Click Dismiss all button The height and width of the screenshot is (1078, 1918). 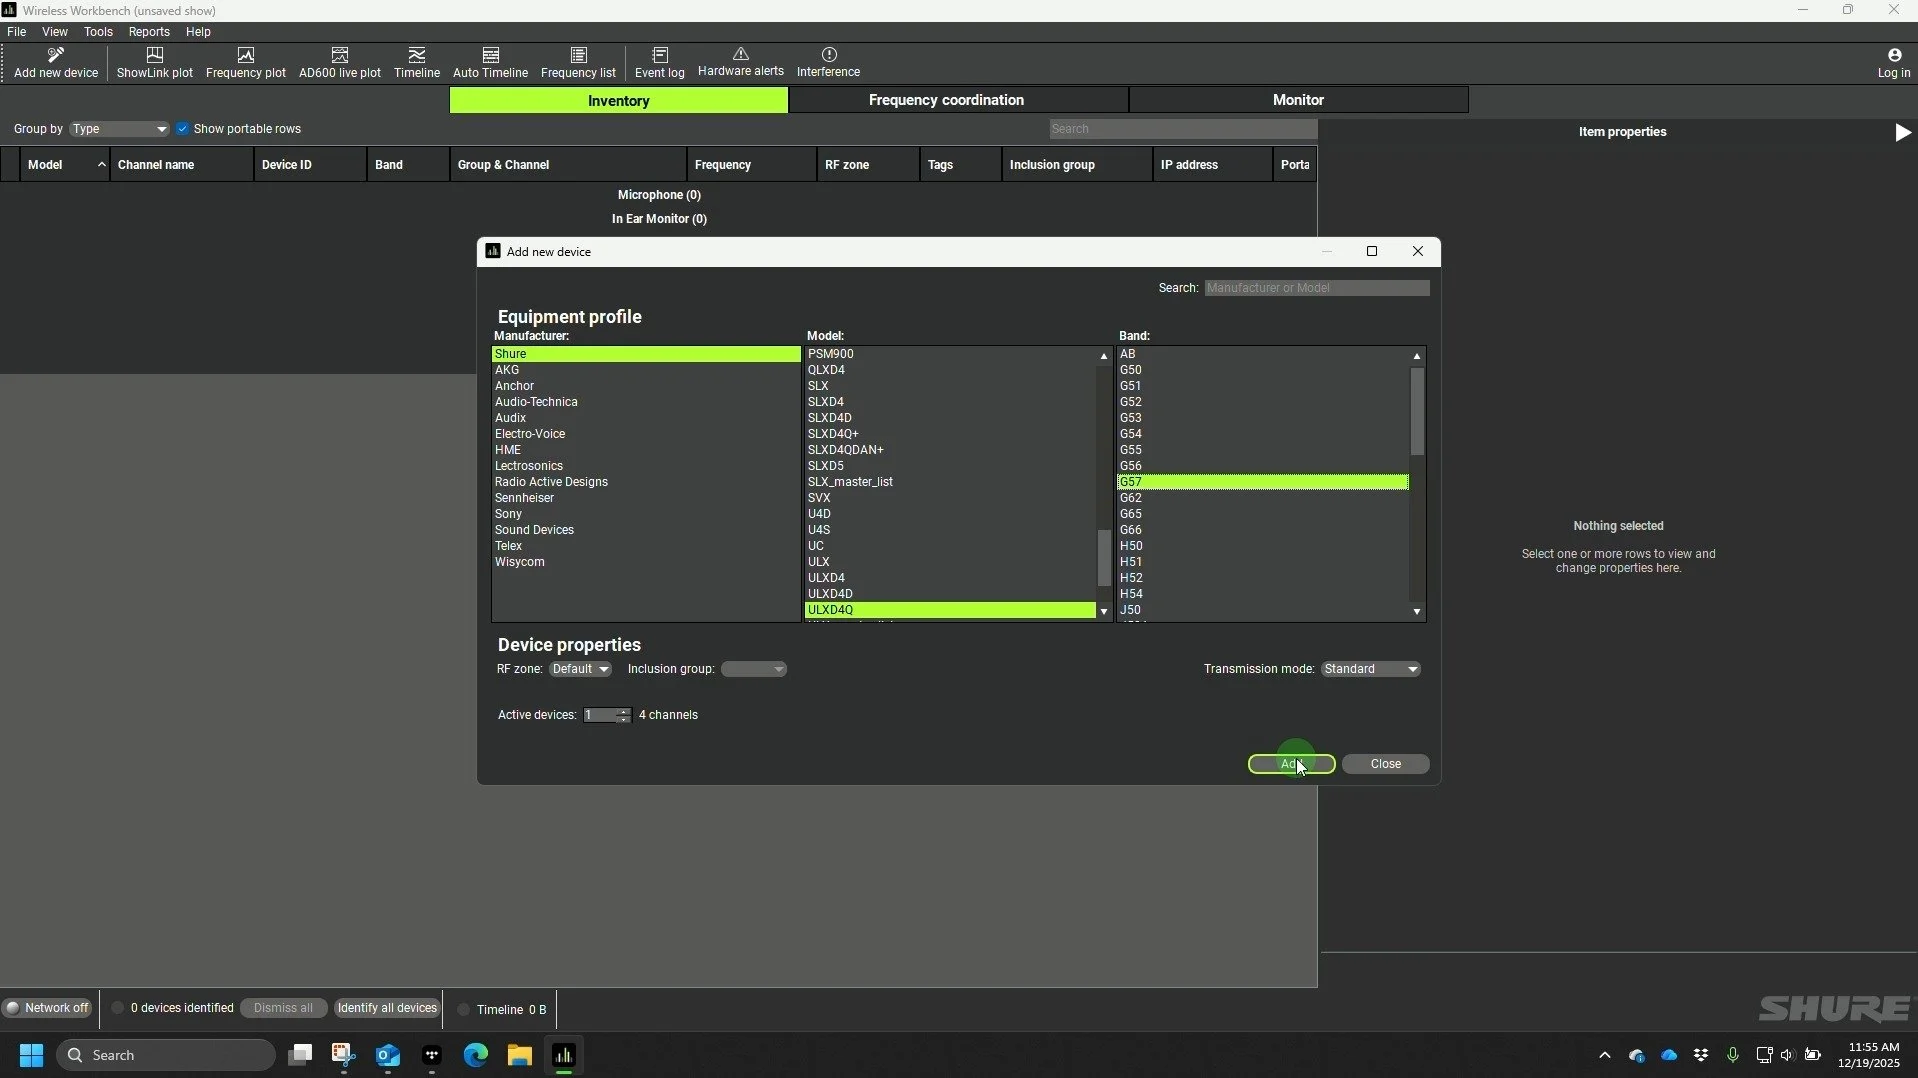point(283,1008)
